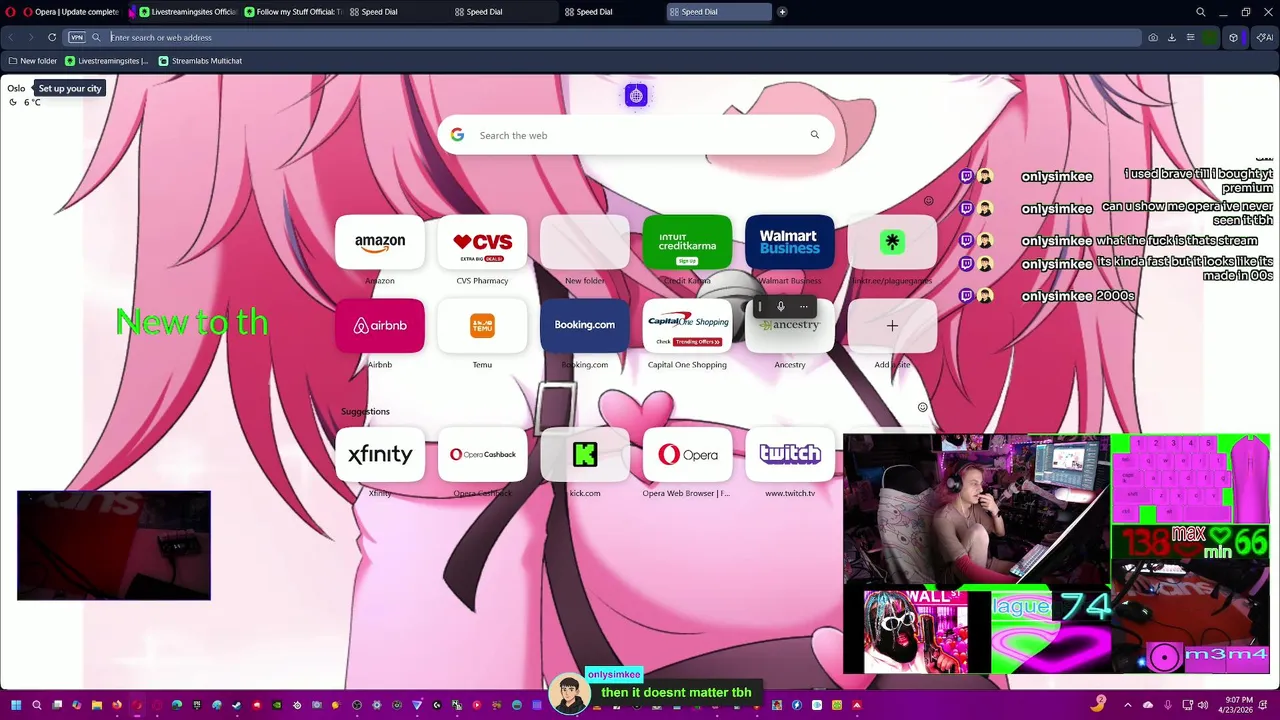Open the Livestreamingsites bookmark

[106, 61]
